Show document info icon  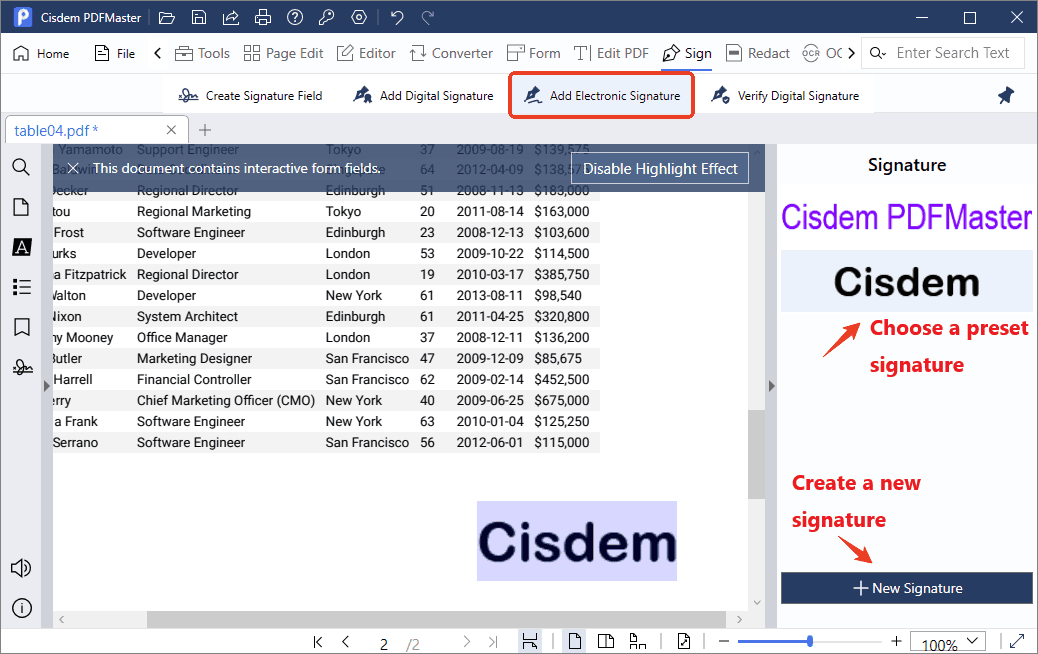tap(21, 608)
